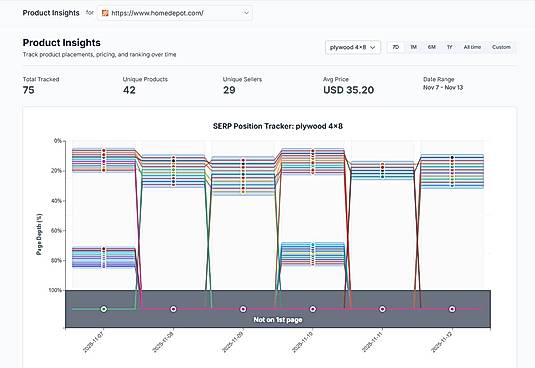The image size is (535, 368).
Task: Click the chart title SERP Position Tracker
Action: coord(278,126)
